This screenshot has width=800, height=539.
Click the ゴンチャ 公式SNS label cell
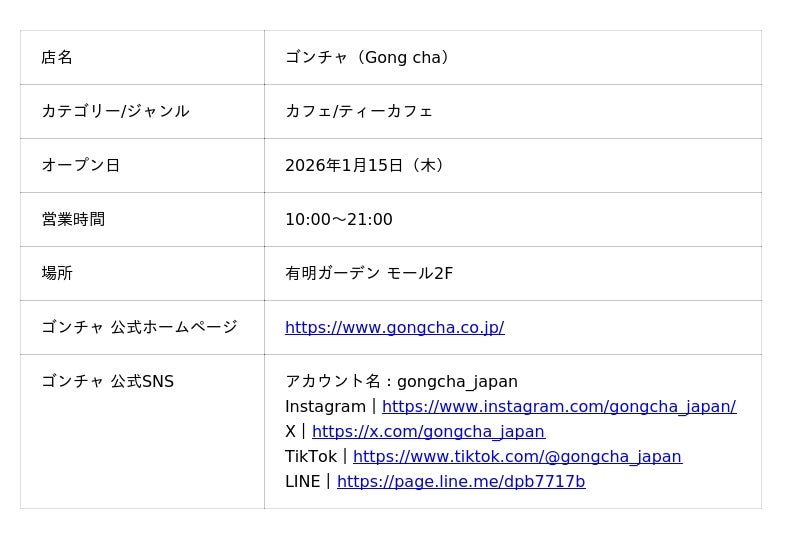[x=107, y=382]
